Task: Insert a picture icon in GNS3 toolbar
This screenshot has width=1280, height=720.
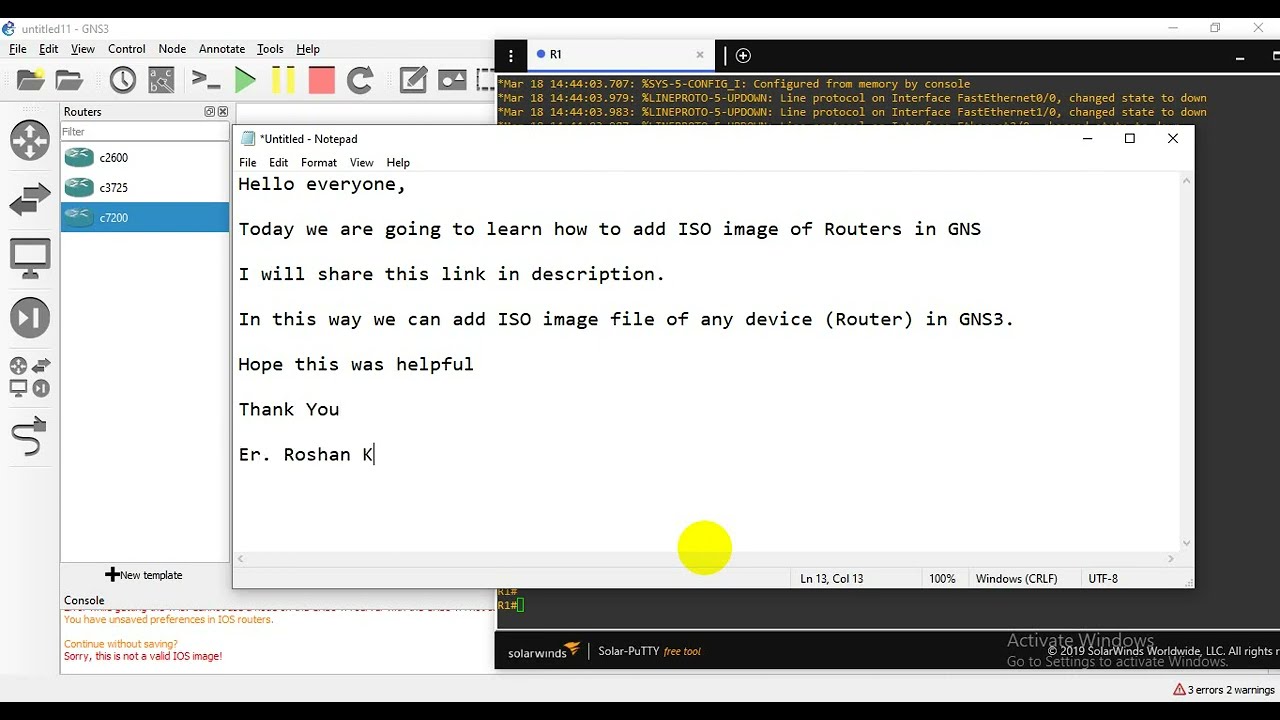Action: click(452, 80)
